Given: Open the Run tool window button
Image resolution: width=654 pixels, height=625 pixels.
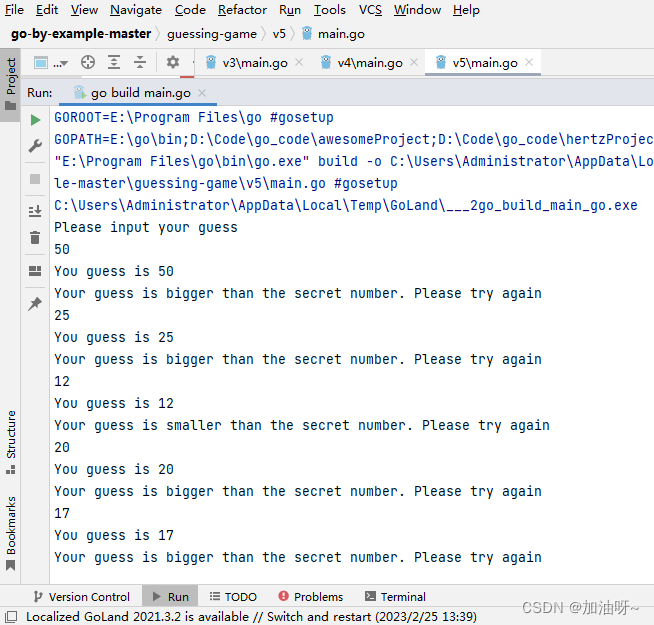Looking at the screenshot, I should pyautogui.click(x=170, y=597).
